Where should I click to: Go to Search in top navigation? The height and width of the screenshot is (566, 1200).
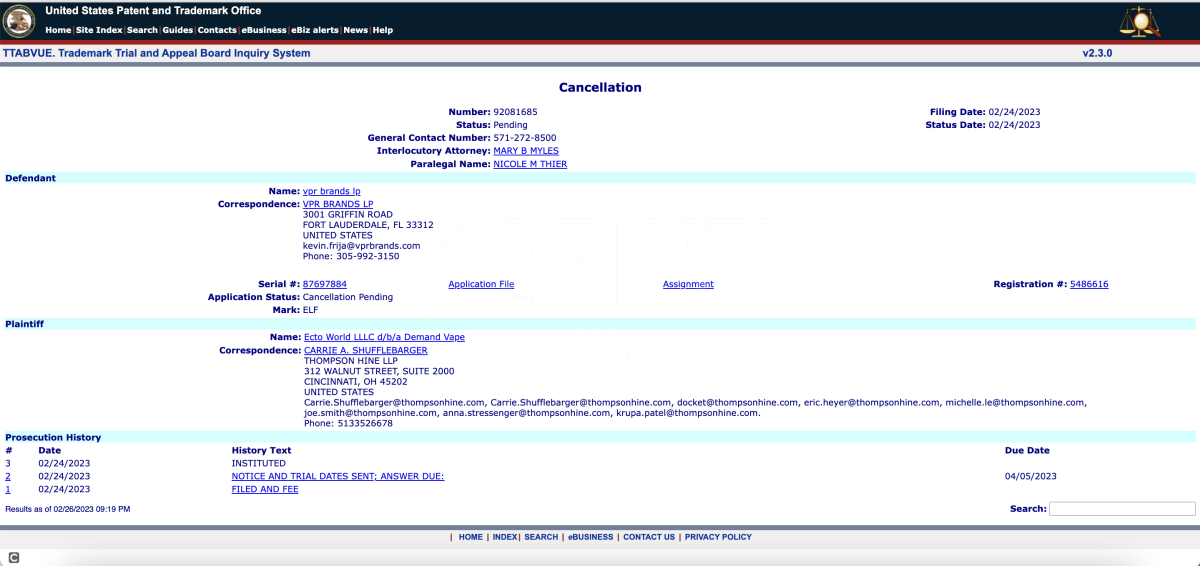click(142, 30)
